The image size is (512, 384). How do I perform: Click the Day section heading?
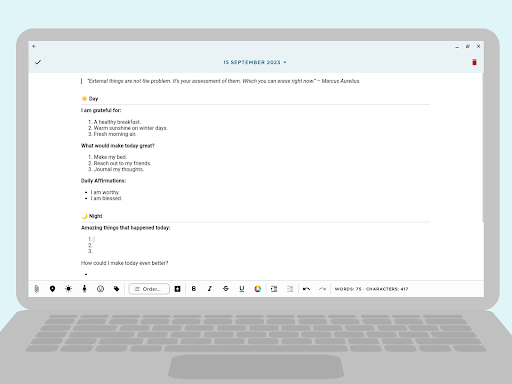(x=90, y=99)
